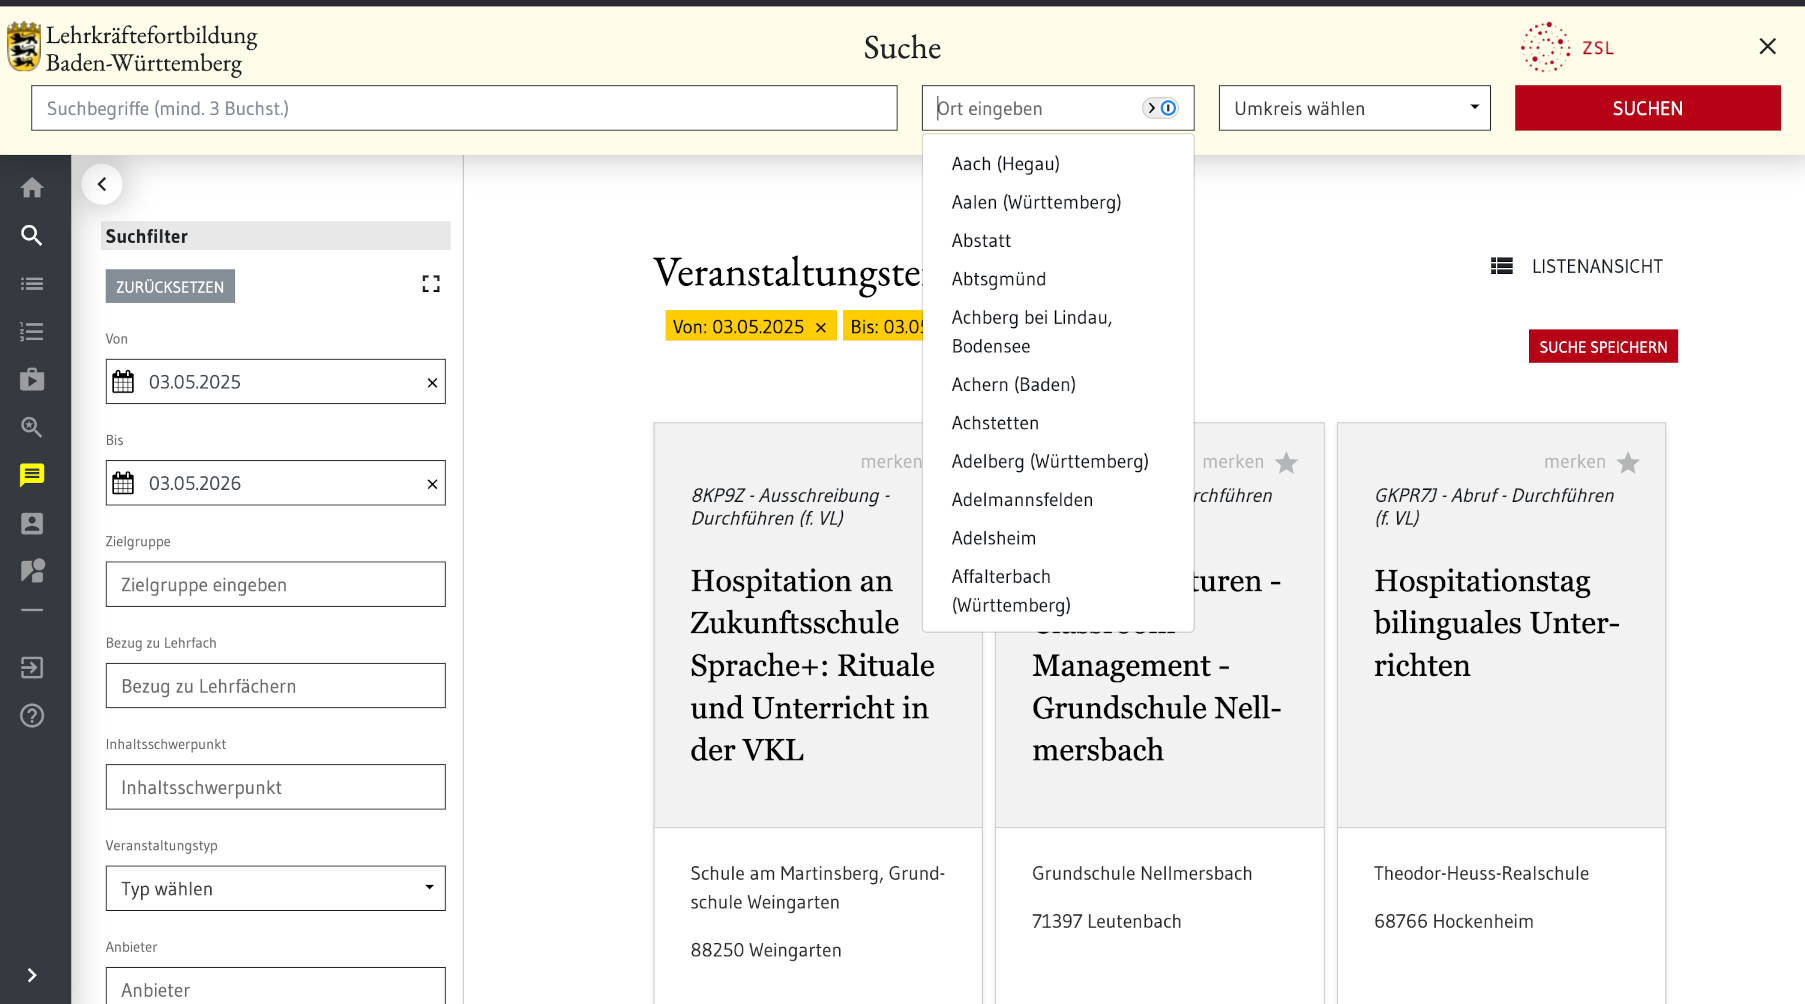Open the Veranstaltungstyp Typ wählen dropdown
Viewport: 1805px width, 1004px height.
coord(275,888)
